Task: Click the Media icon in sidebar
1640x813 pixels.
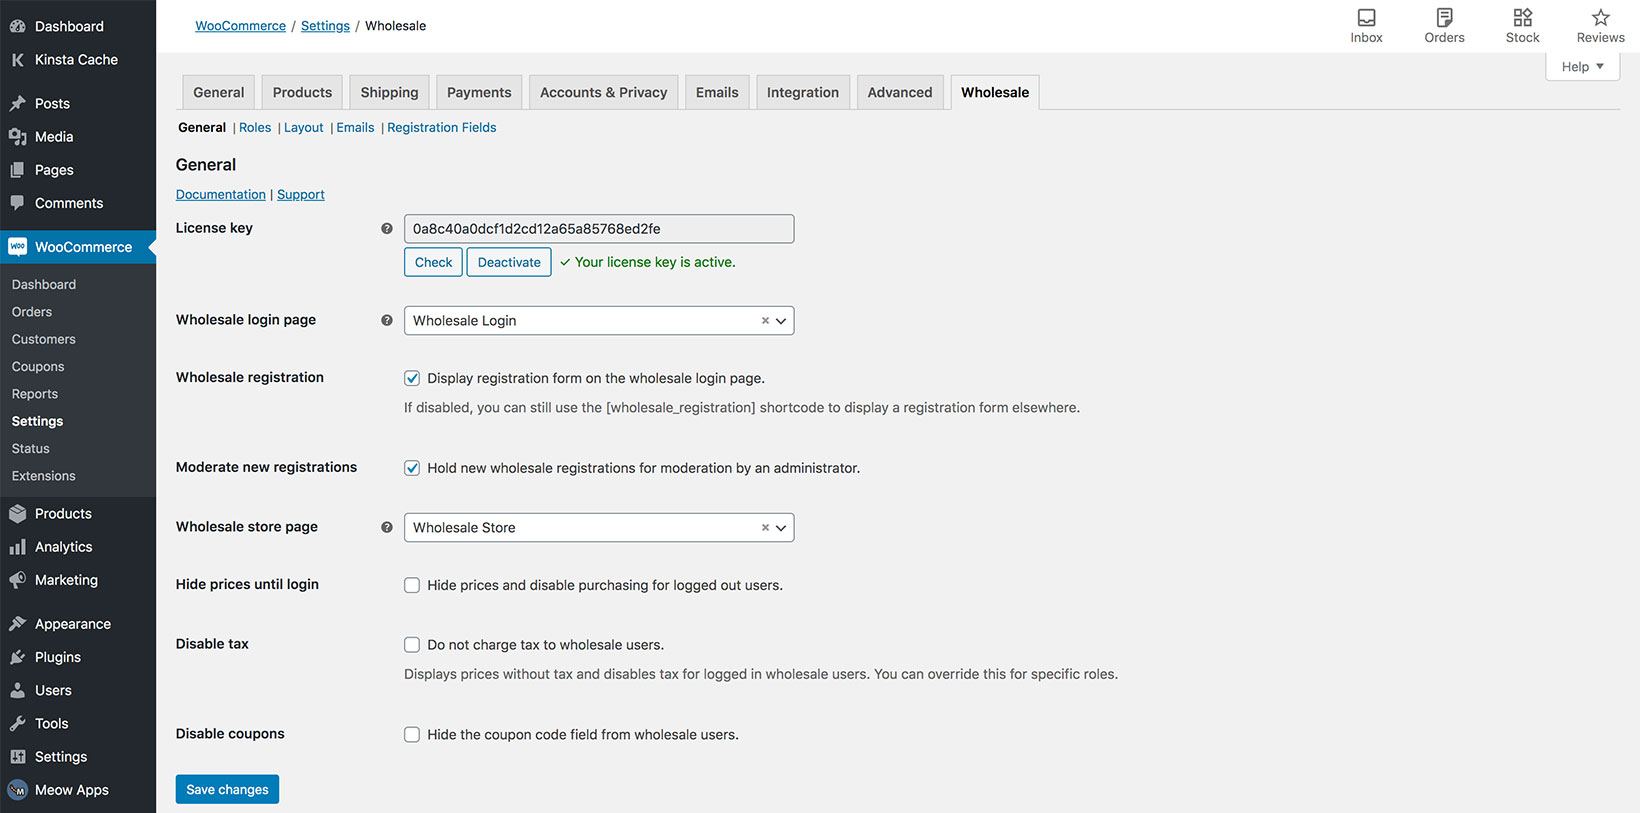Action: [x=18, y=137]
